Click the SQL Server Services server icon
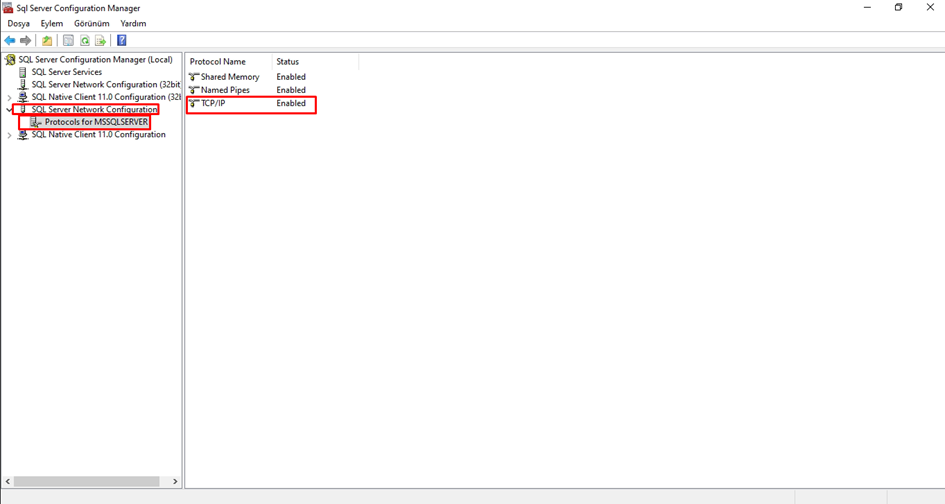This screenshot has width=945, height=504. coord(23,72)
